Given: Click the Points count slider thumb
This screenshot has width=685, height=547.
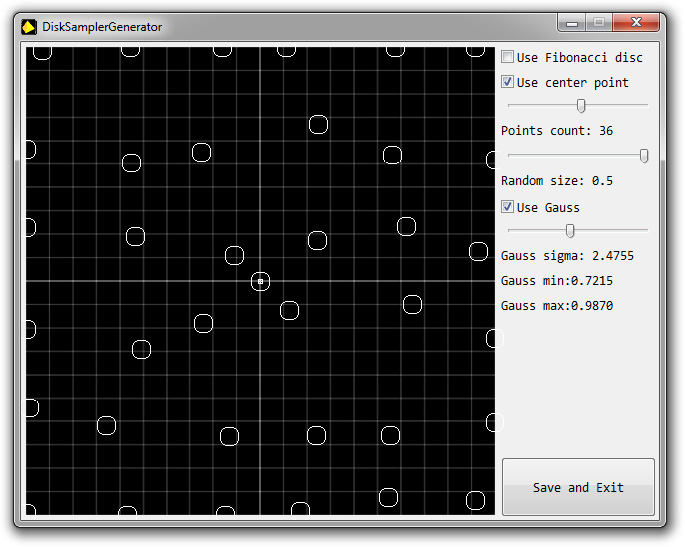Looking at the screenshot, I should point(581,106).
